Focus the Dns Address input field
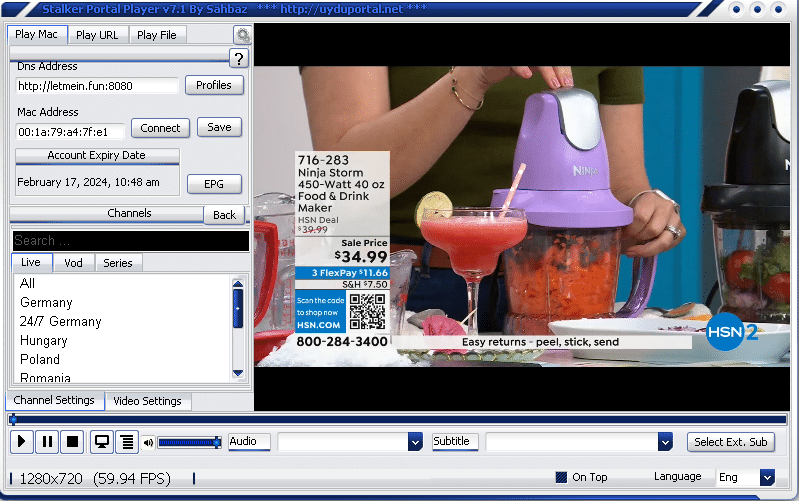This screenshot has width=799, height=501. [97, 86]
